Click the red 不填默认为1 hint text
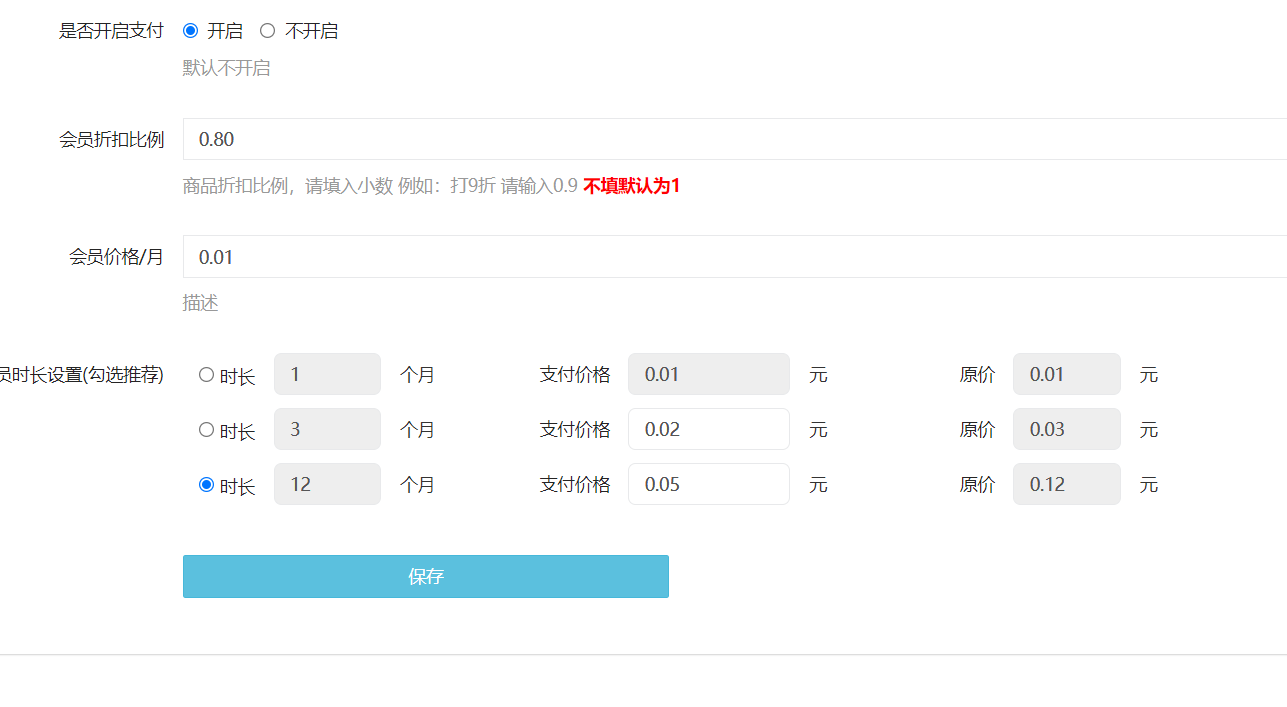The height and width of the screenshot is (707, 1287). point(631,186)
